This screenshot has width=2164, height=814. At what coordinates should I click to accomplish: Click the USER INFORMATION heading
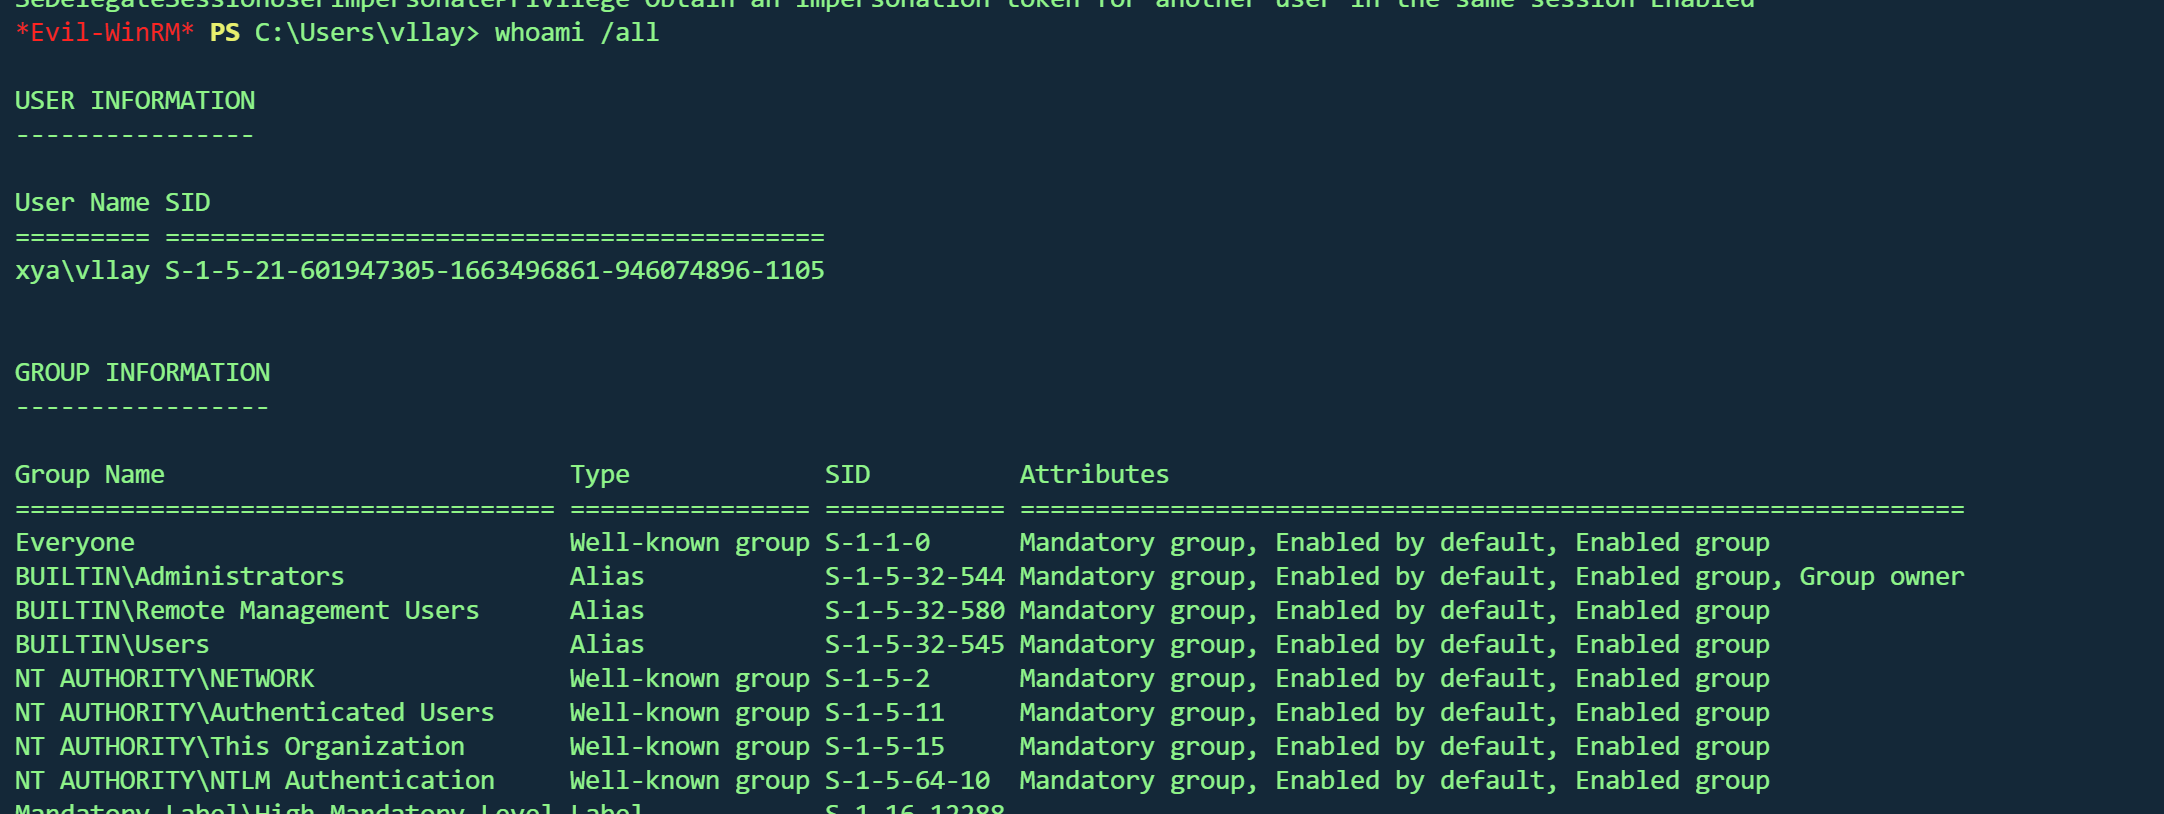[135, 101]
